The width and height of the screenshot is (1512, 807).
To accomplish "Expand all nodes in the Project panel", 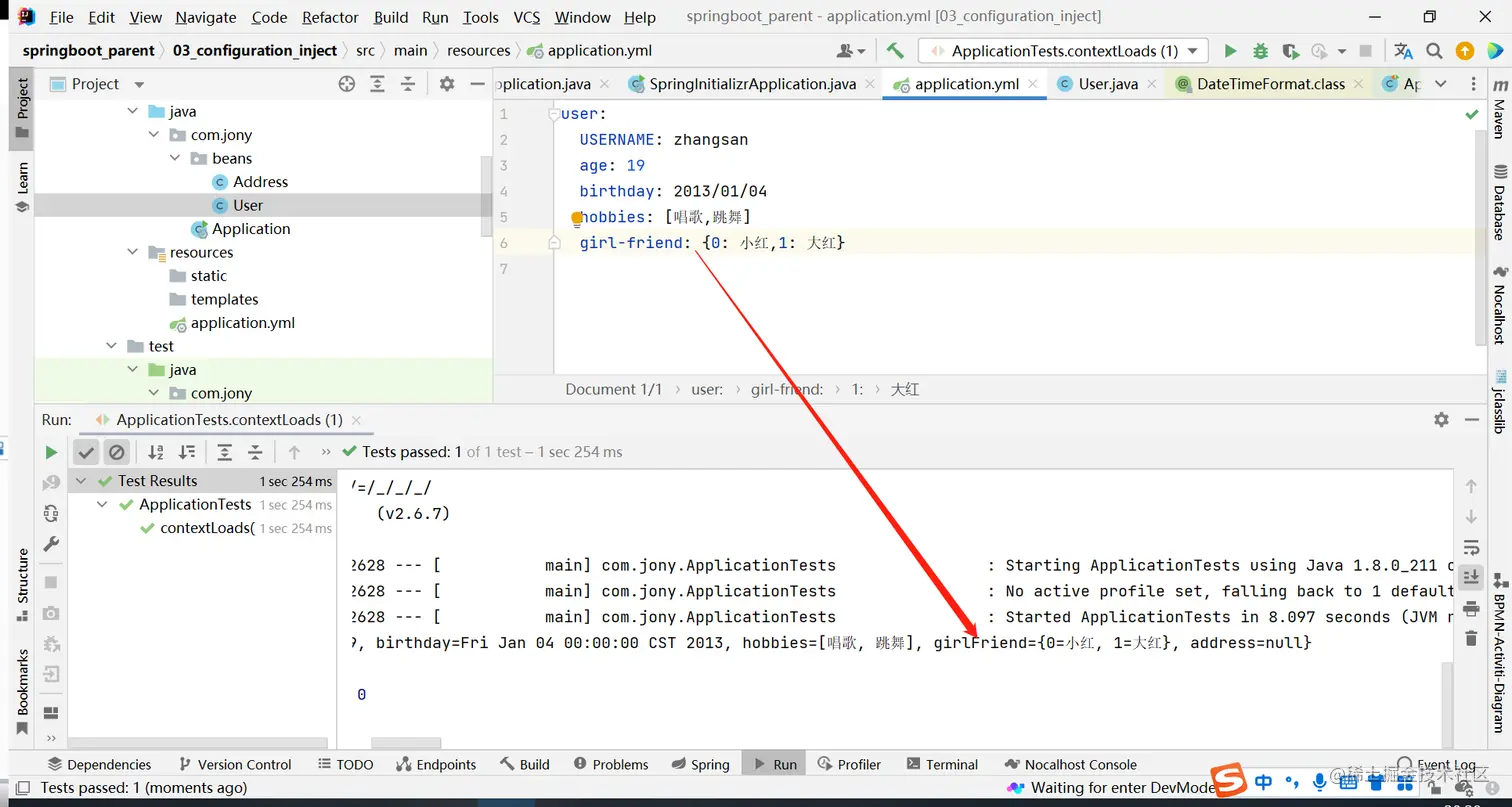I will 377,84.
